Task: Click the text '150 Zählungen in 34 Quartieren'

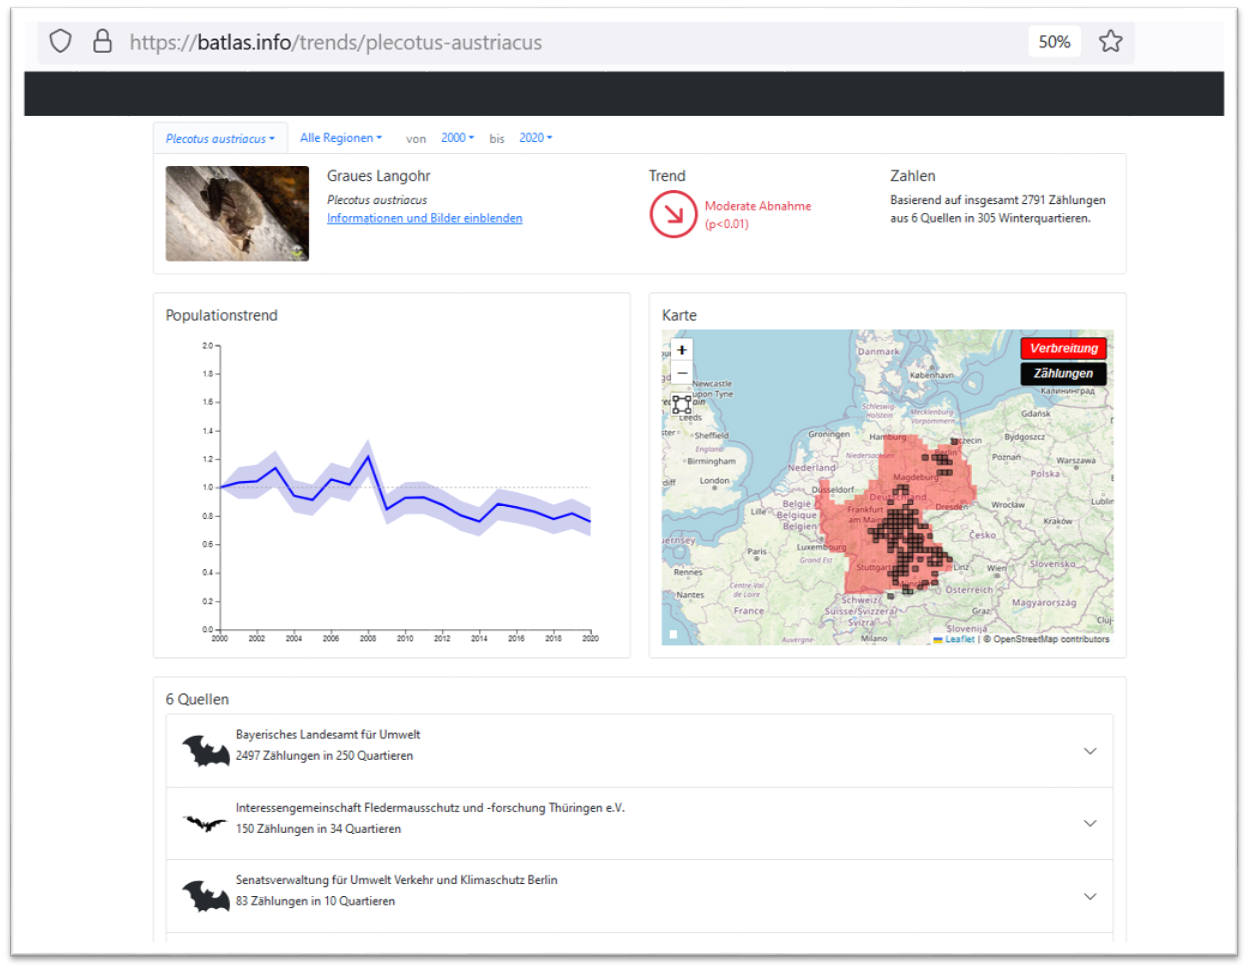Action: pos(318,829)
